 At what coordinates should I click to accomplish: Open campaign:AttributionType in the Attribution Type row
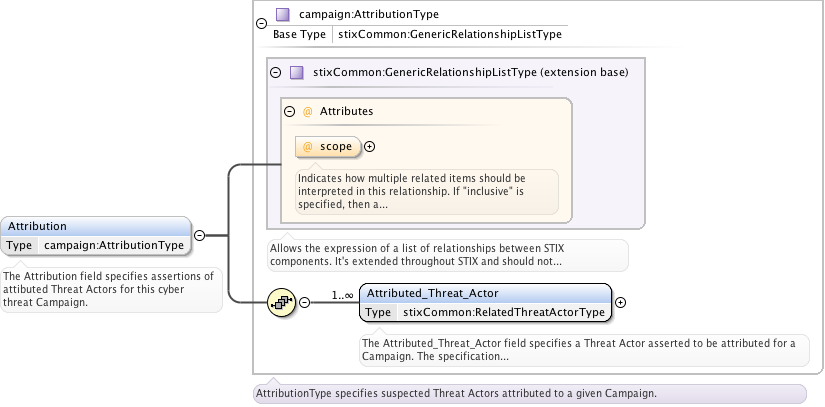coord(113,245)
